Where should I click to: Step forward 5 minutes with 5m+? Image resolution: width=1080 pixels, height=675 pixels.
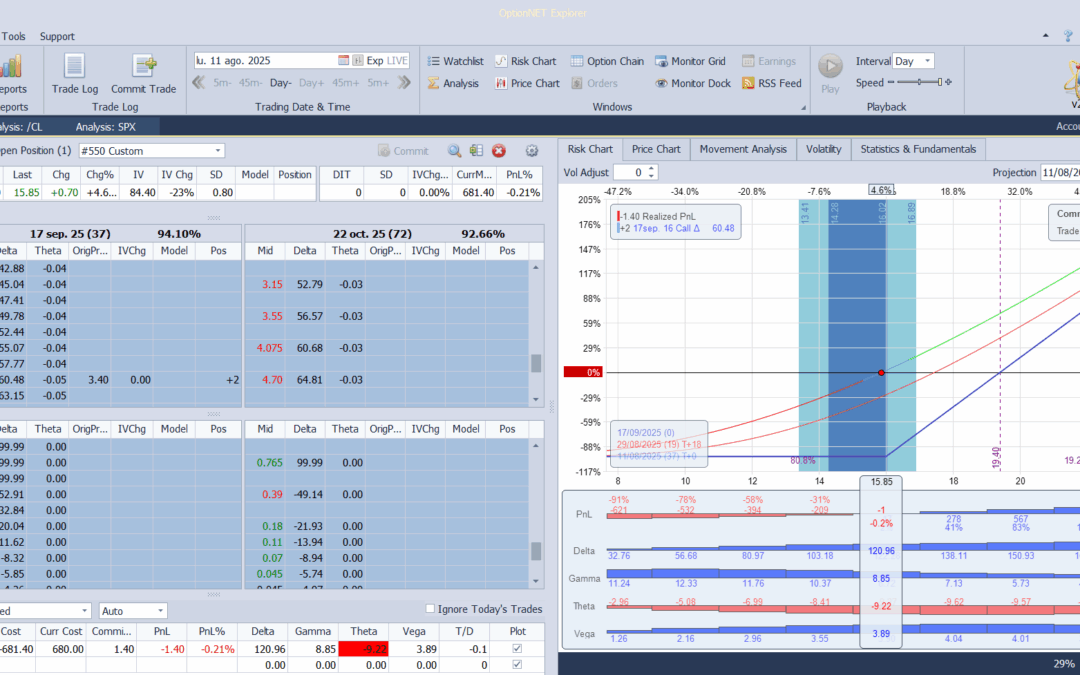[x=378, y=83]
